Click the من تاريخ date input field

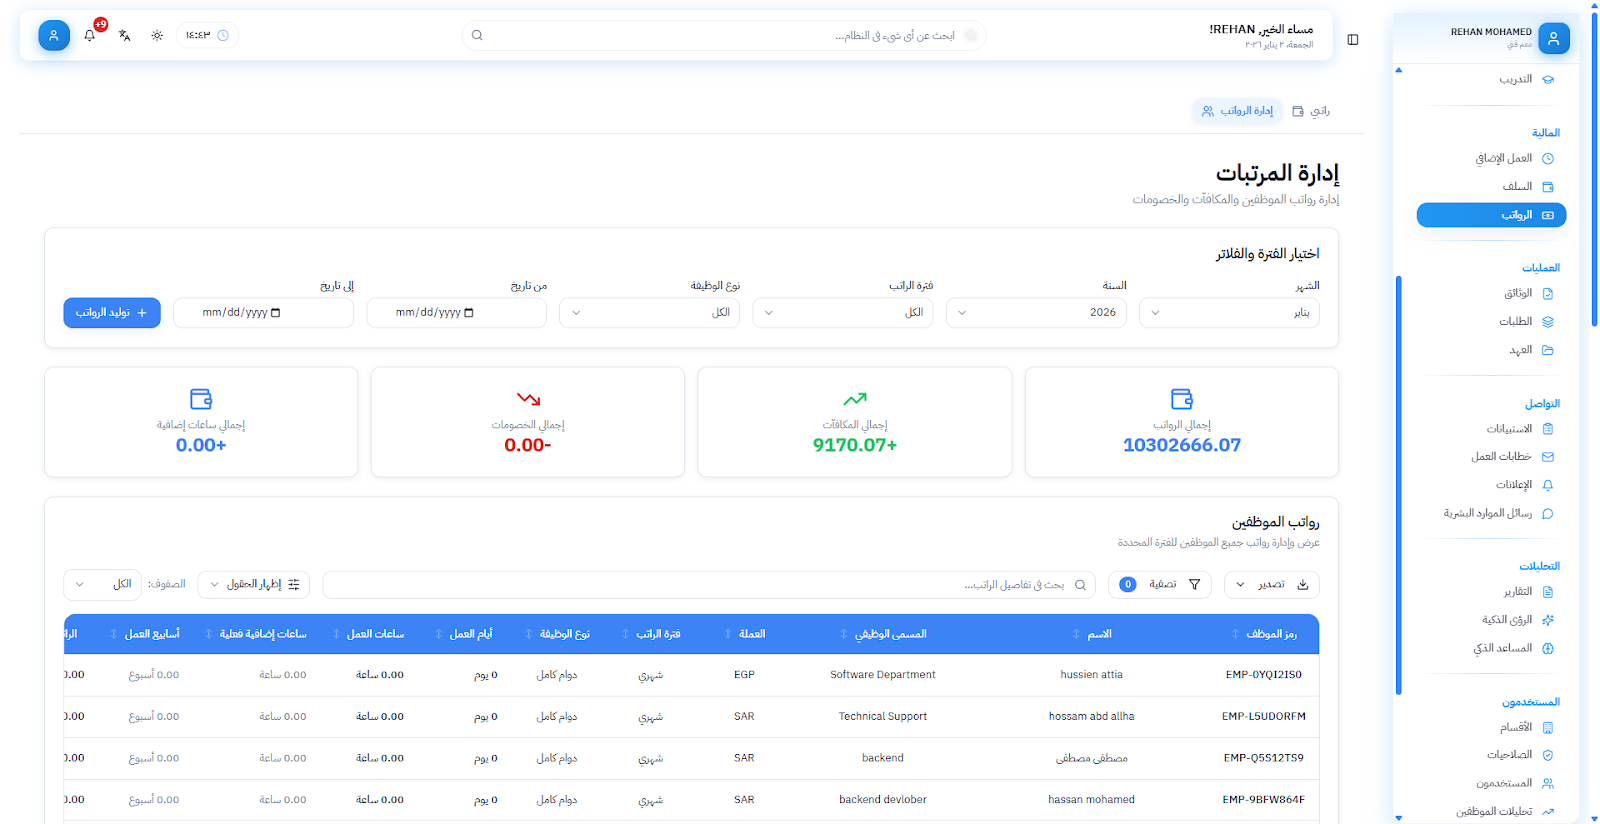click(456, 313)
